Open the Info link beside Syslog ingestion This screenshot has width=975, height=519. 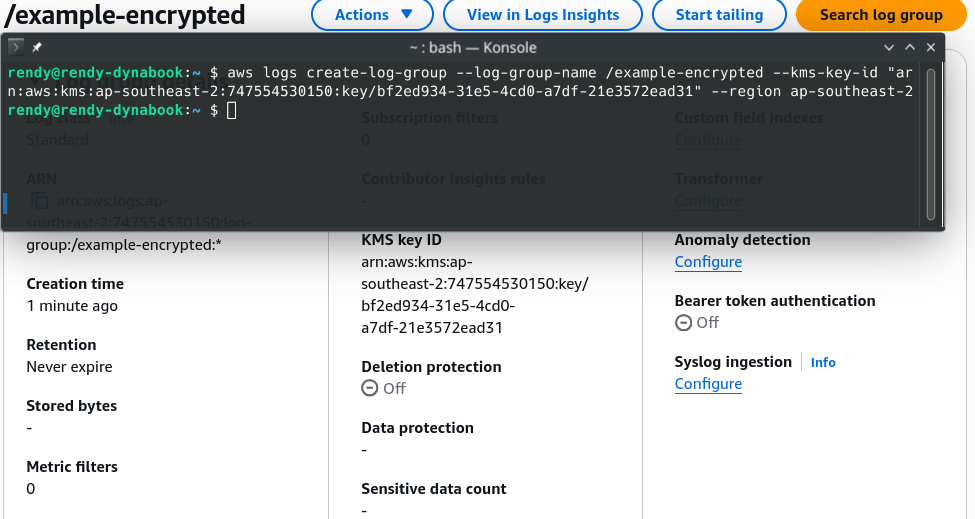click(823, 362)
